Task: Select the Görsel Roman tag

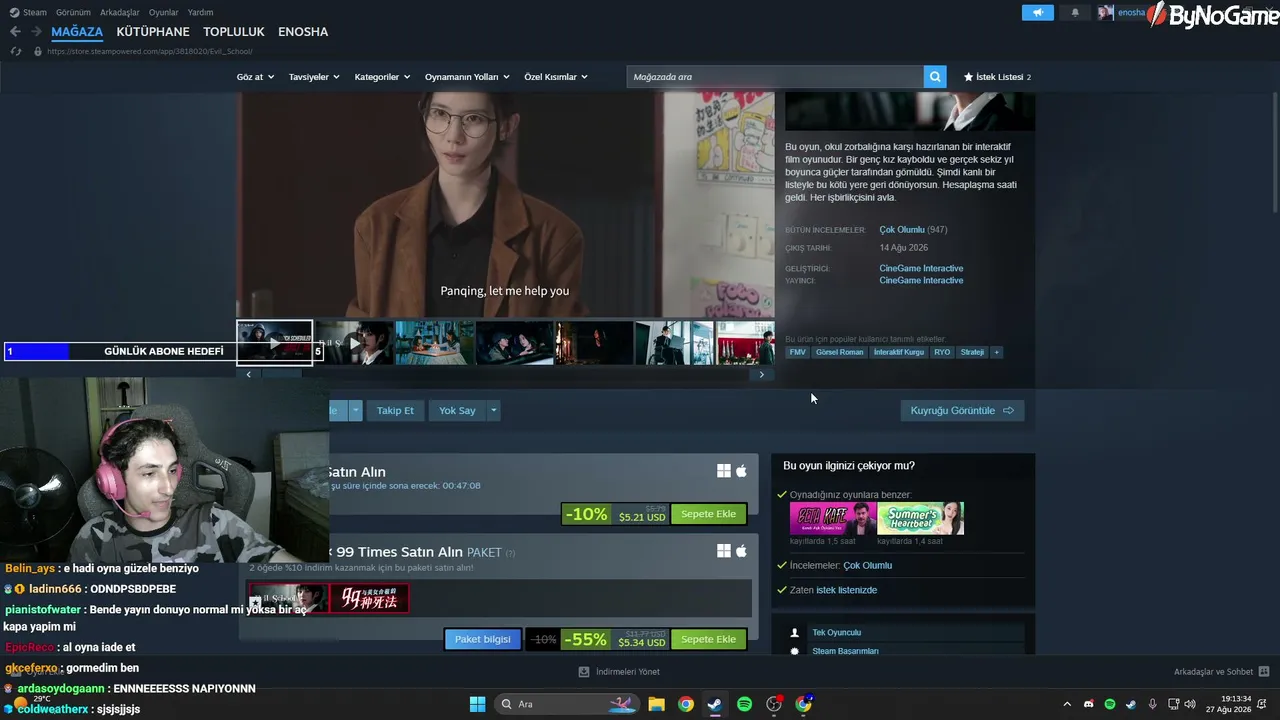Action: tap(839, 352)
